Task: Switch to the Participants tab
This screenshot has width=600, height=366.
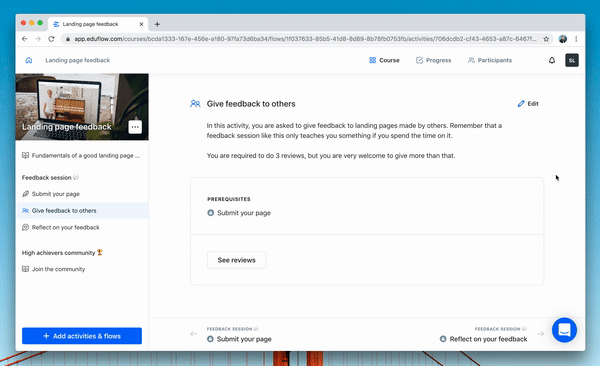Action: [x=490, y=60]
